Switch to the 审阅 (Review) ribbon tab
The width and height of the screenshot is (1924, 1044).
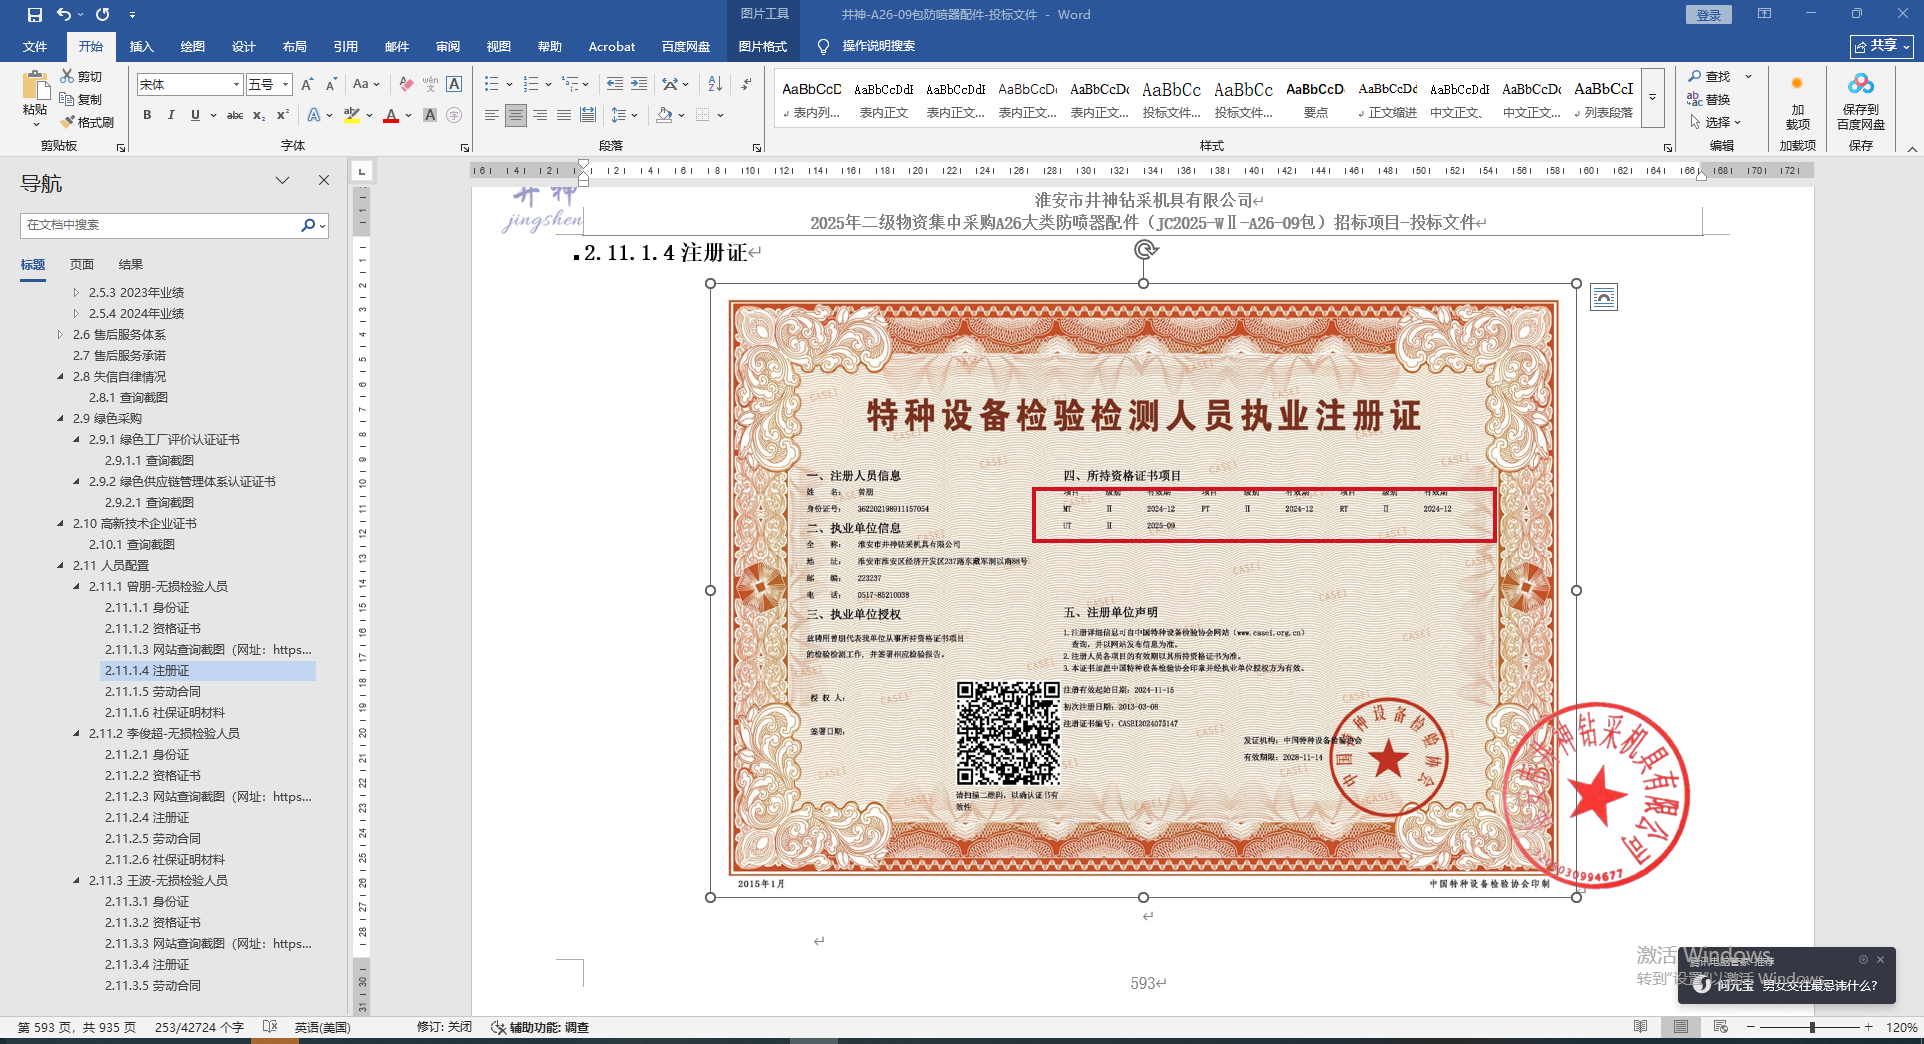tap(448, 46)
